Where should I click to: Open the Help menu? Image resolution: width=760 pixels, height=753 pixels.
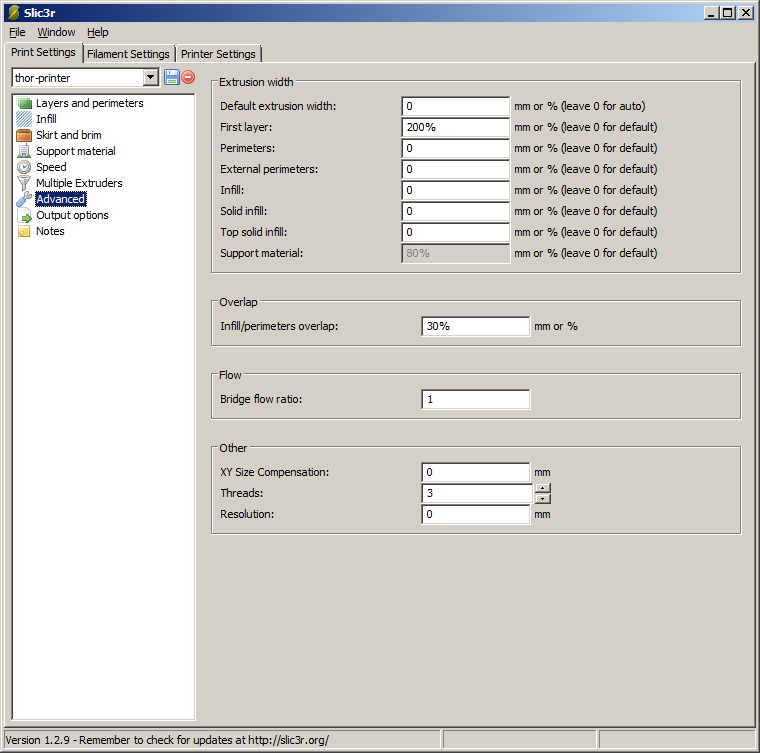pos(97,32)
